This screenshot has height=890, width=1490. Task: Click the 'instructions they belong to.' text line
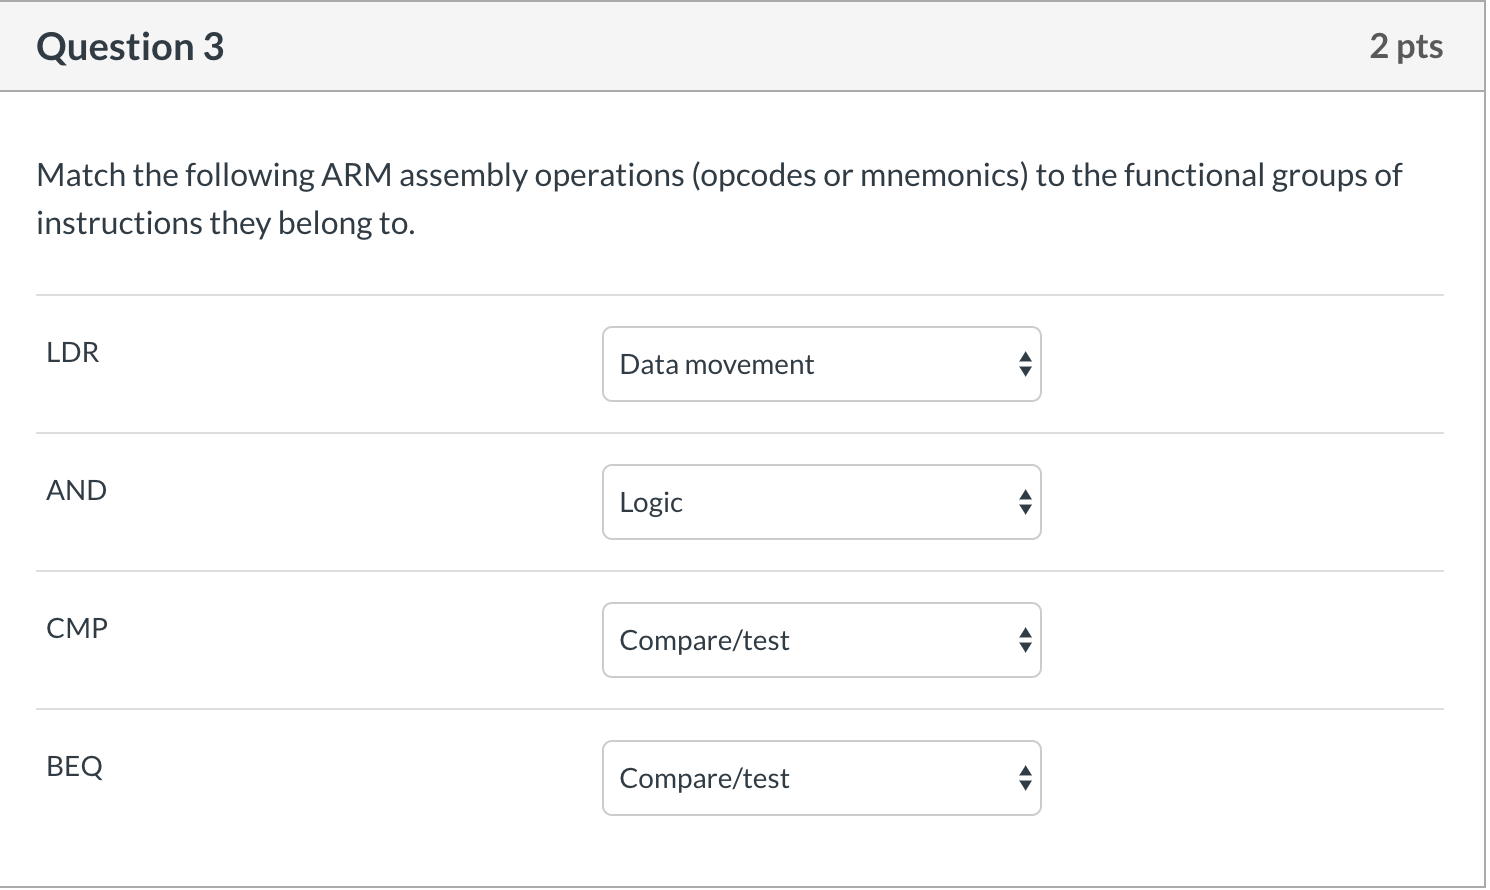225,223
